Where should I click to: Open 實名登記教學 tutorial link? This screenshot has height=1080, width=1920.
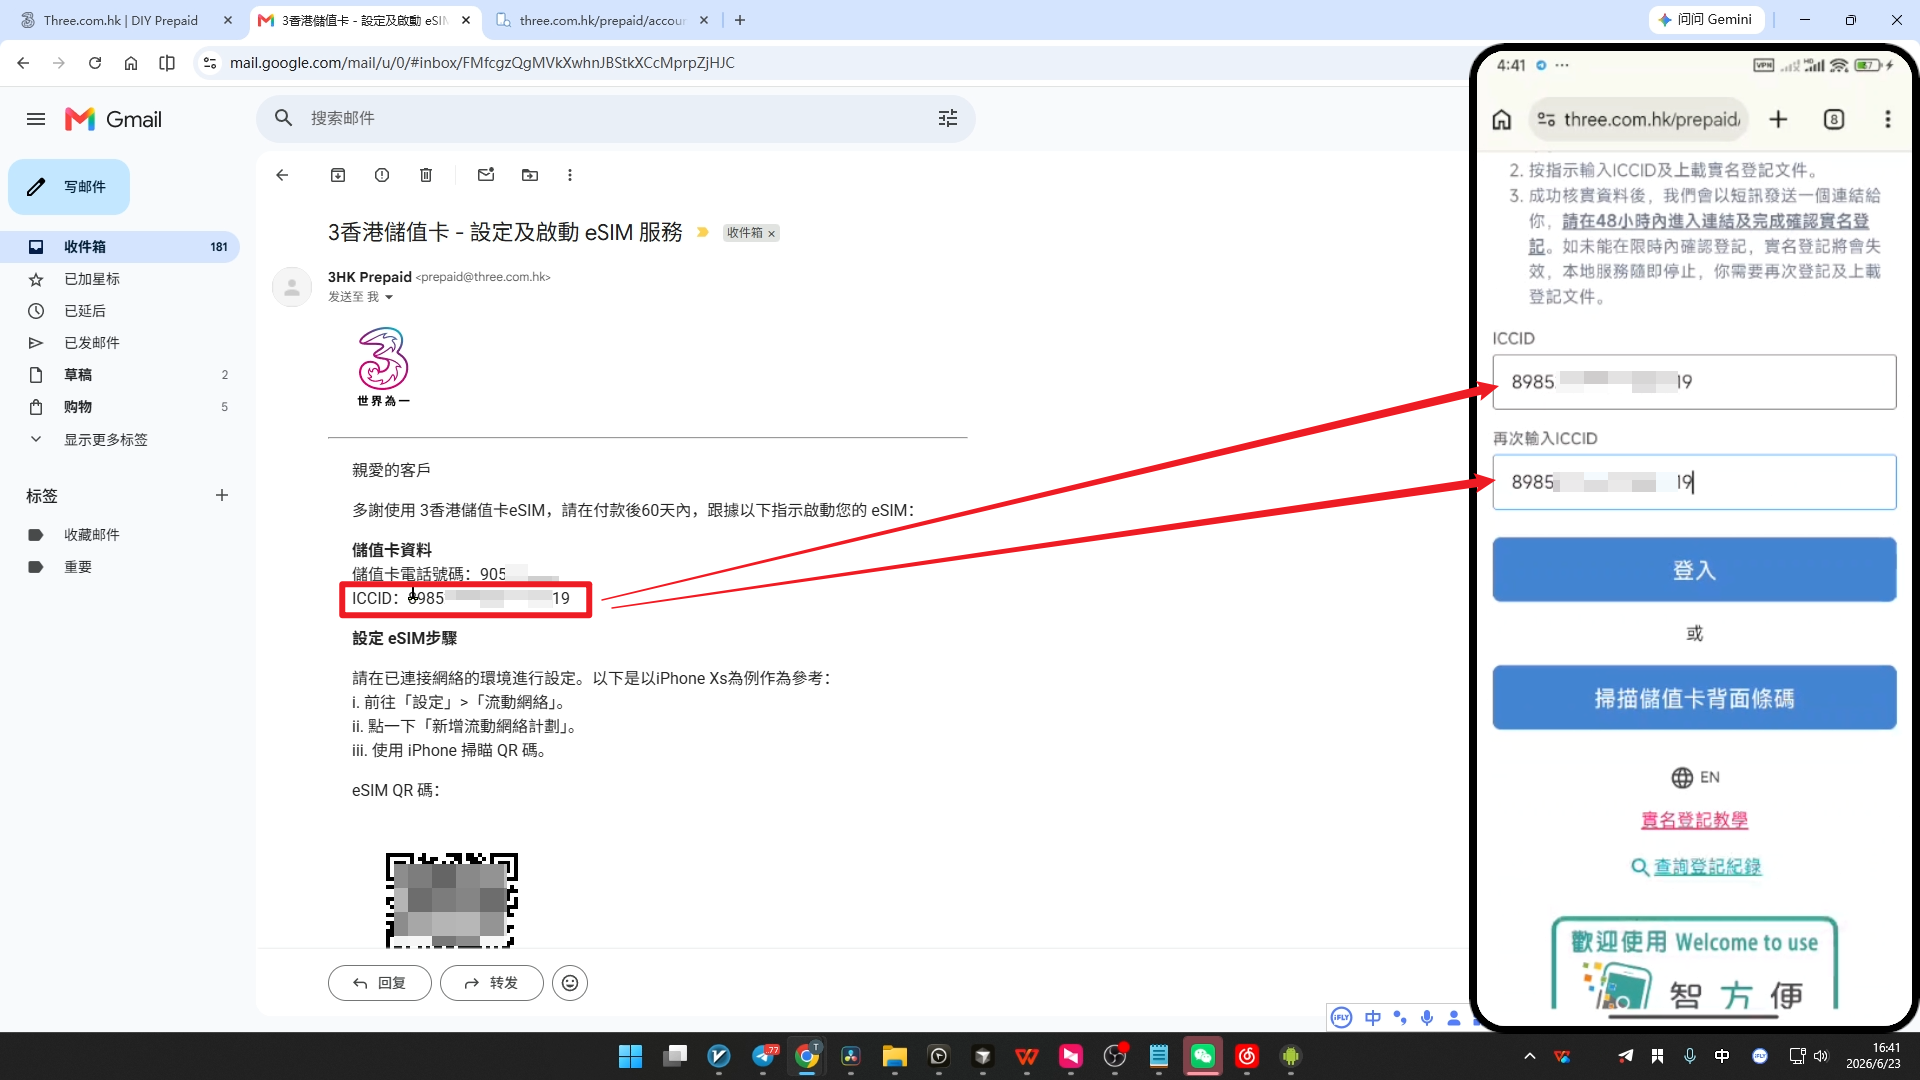tap(1694, 820)
